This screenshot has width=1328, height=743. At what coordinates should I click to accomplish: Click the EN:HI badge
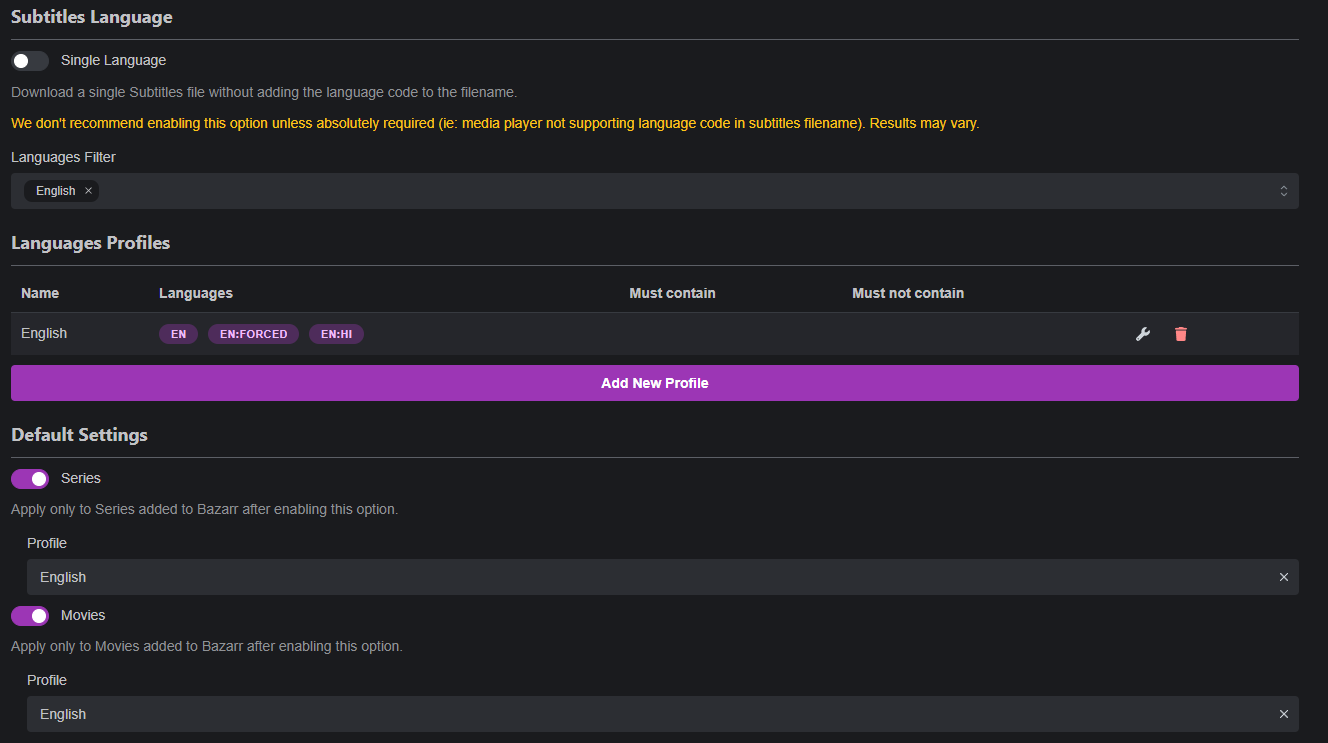pos(336,334)
